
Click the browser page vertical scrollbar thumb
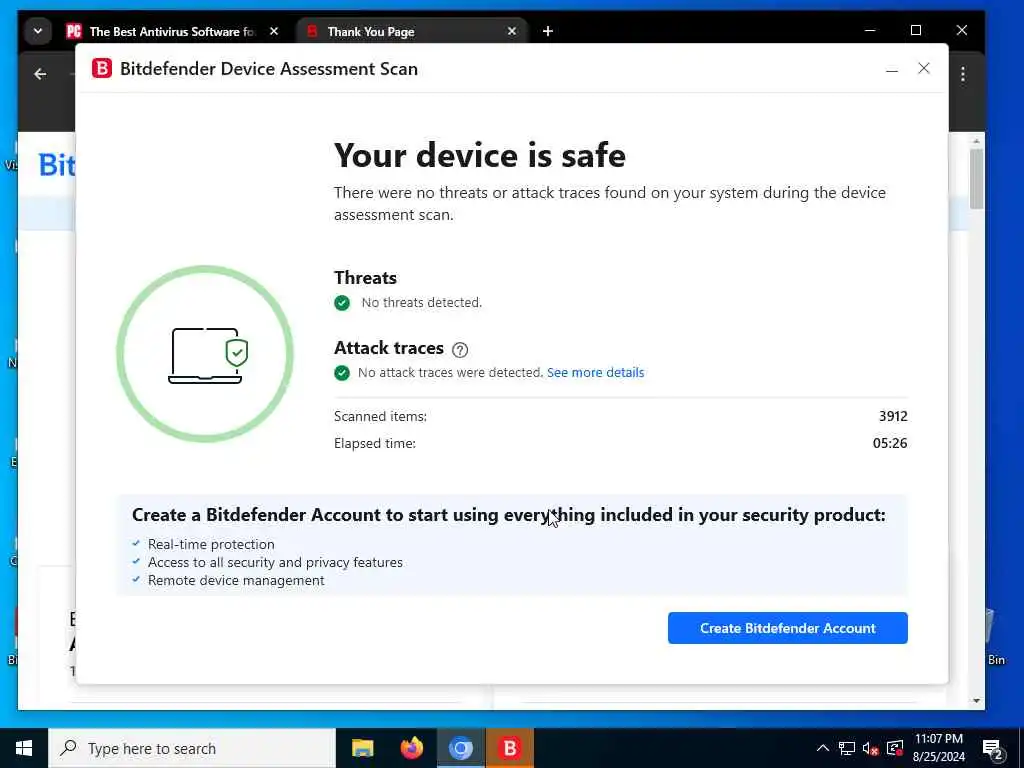[976, 179]
